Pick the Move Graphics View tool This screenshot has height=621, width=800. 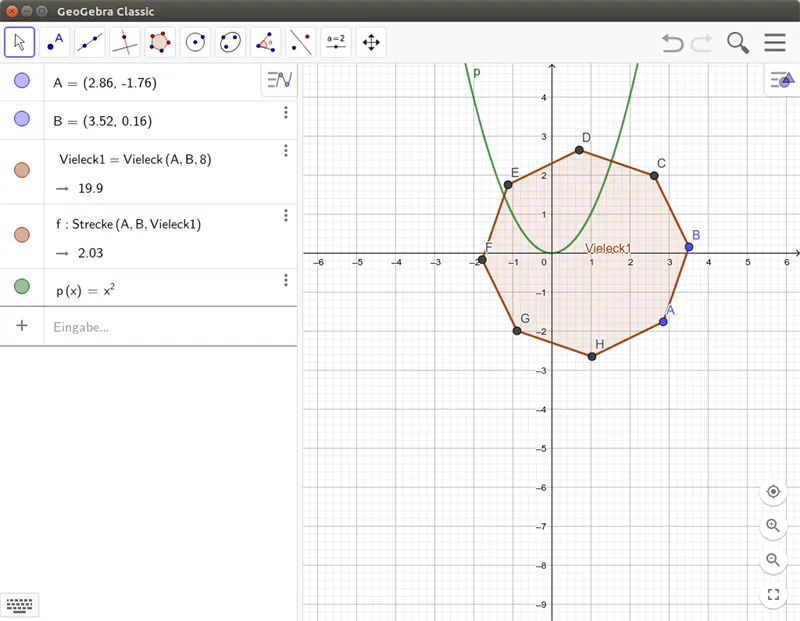coord(371,42)
